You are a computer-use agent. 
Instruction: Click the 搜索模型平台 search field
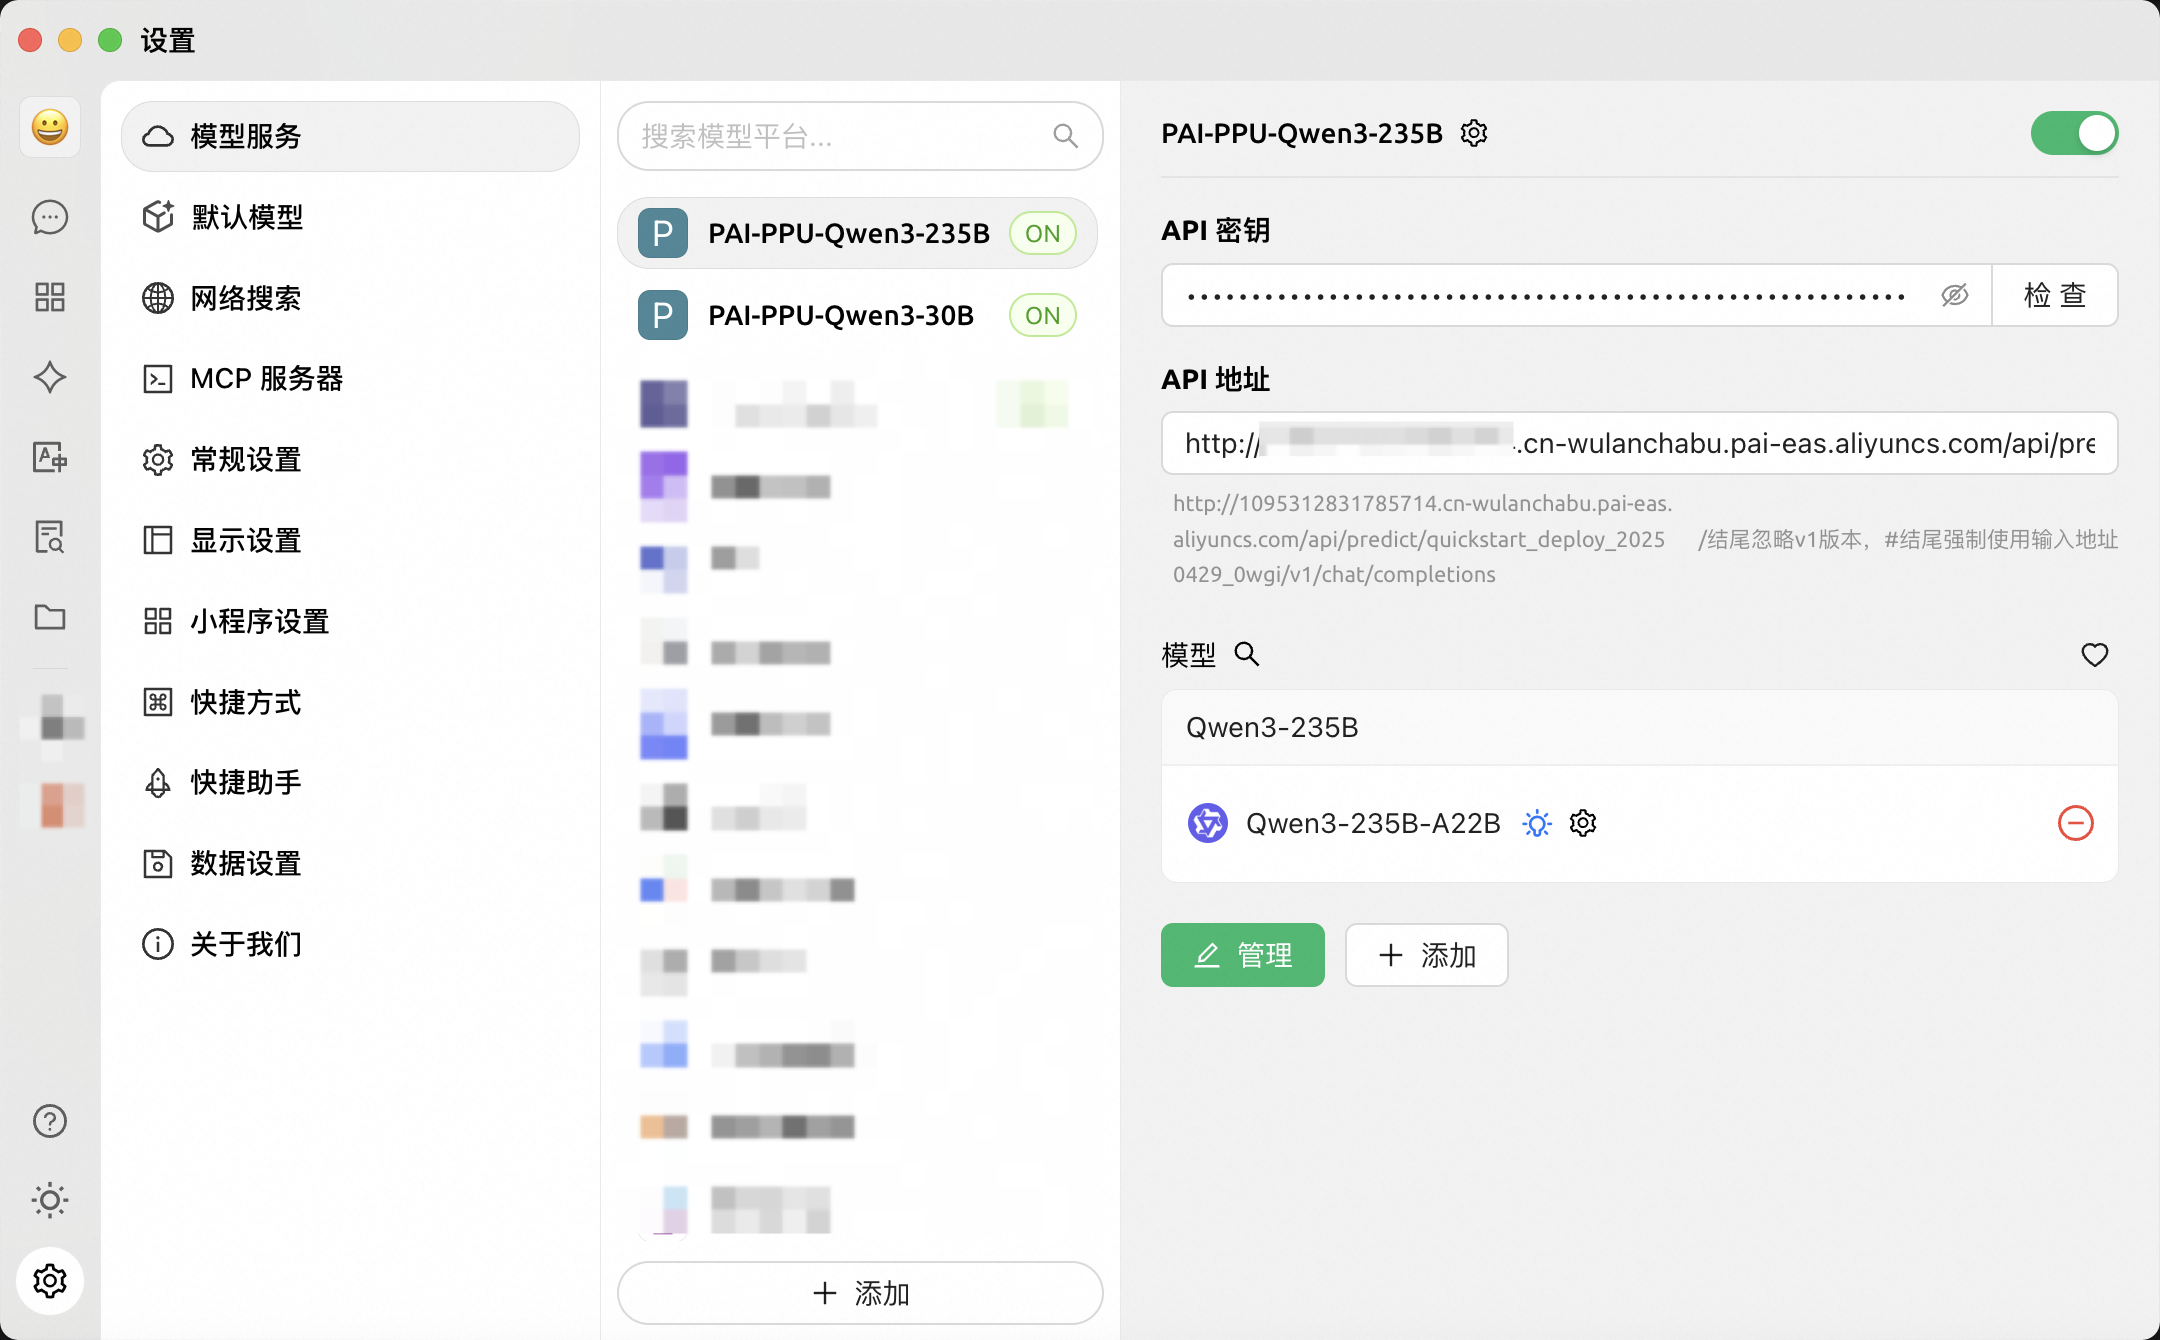tap(840, 136)
